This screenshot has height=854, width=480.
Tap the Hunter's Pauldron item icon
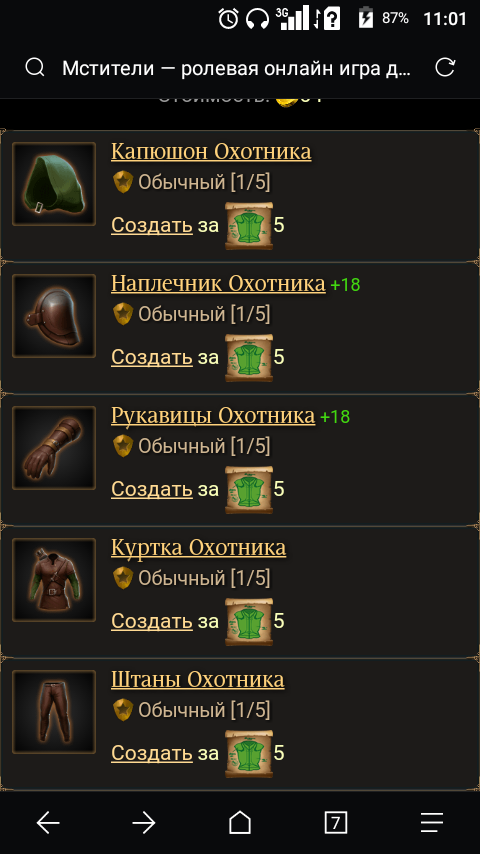pos(54,316)
